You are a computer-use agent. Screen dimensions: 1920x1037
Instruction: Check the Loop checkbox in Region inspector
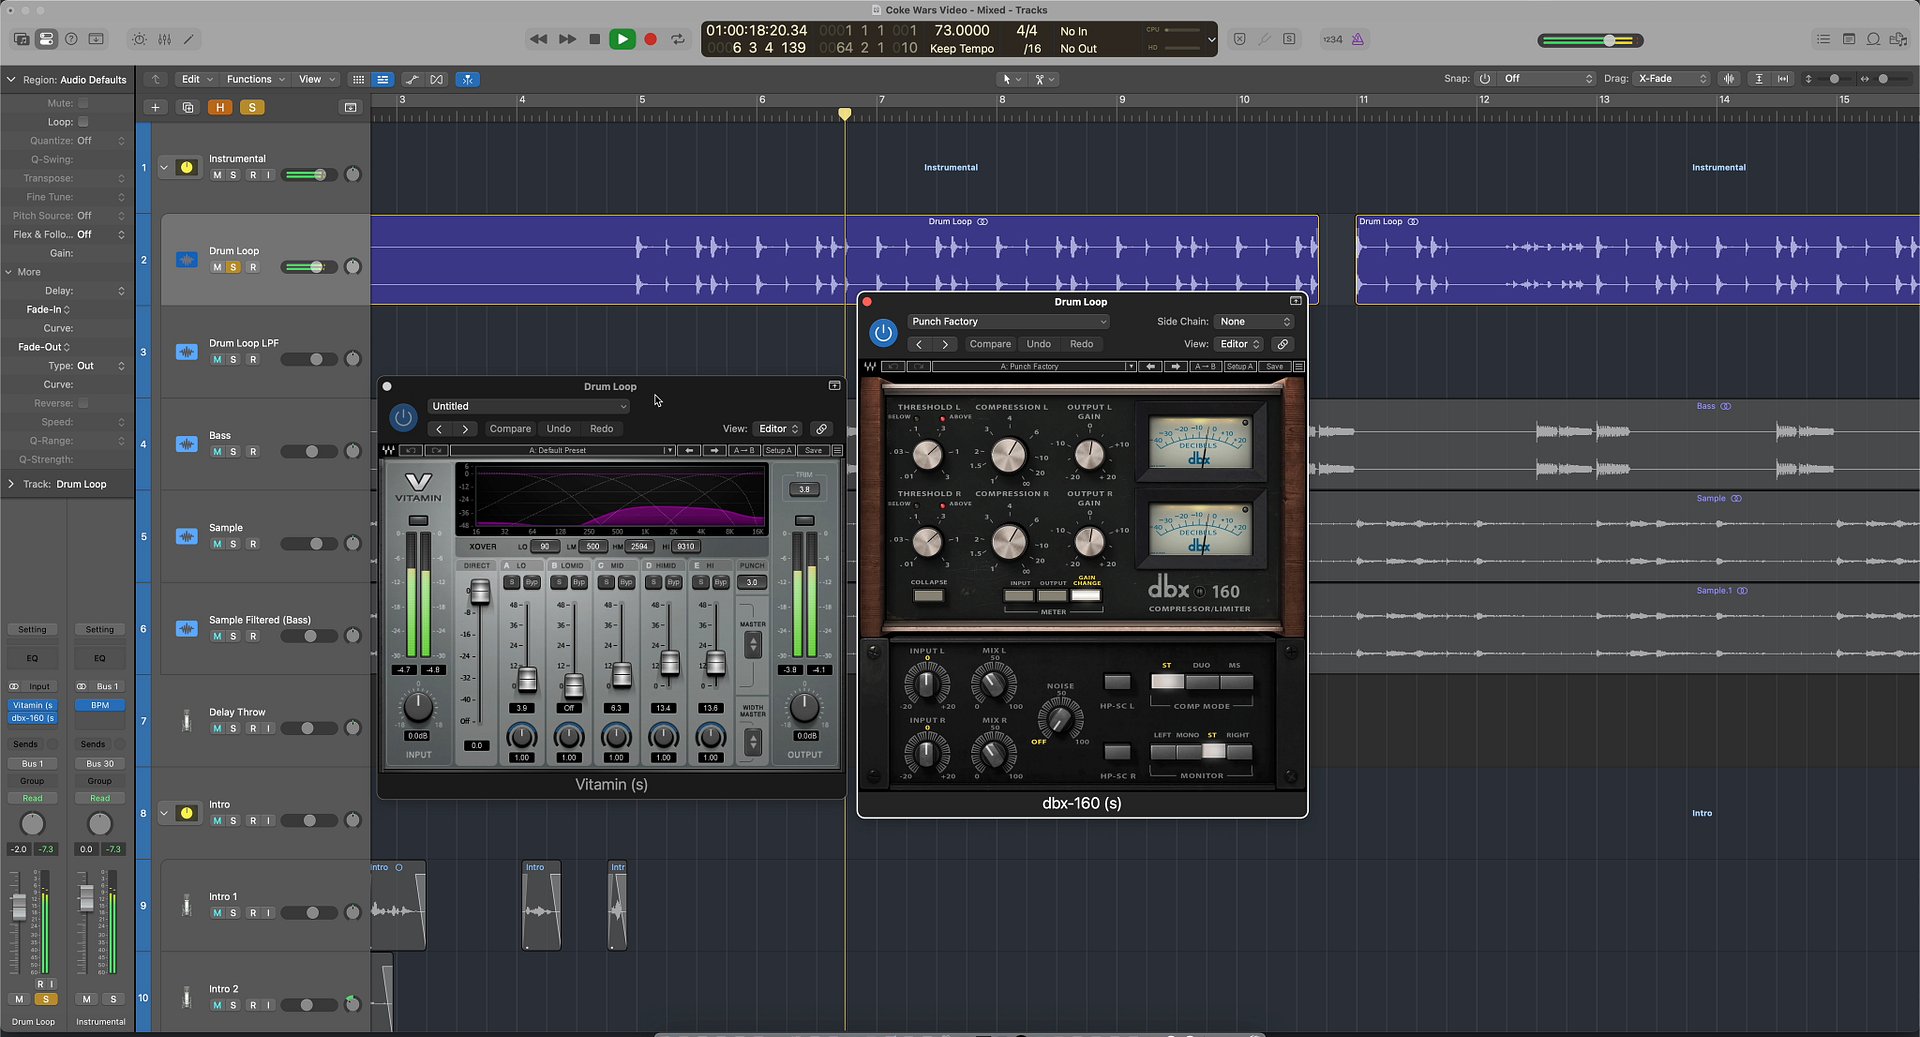(83, 122)
